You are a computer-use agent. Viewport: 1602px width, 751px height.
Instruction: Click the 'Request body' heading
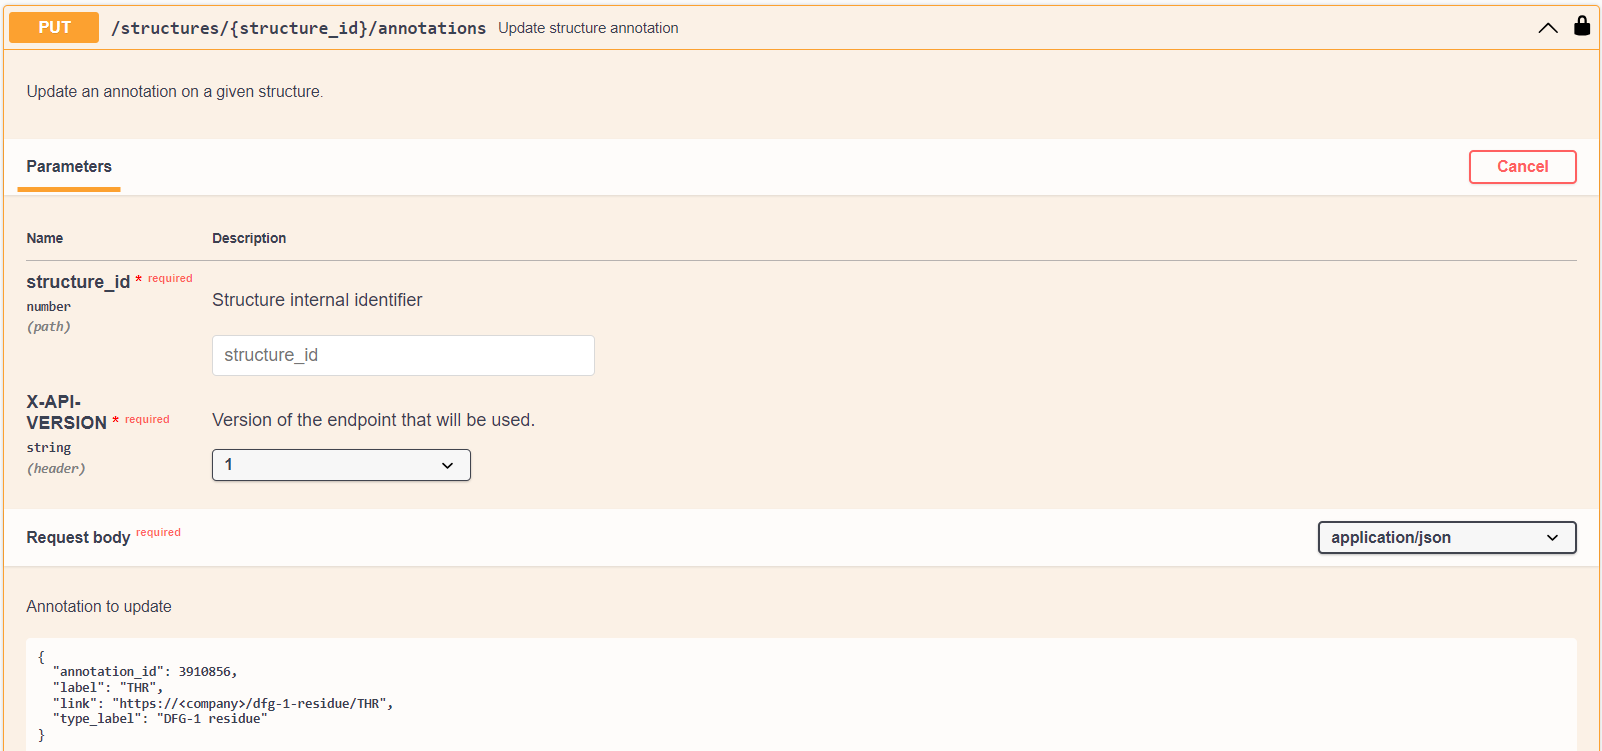coord(78,538)
